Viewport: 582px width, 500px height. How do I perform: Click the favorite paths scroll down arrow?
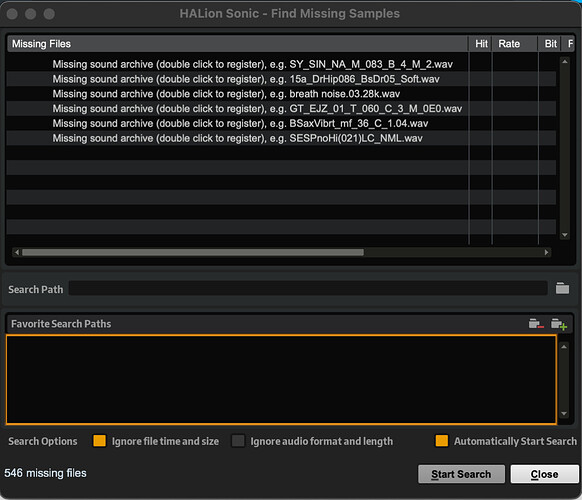tap(564, 414)
